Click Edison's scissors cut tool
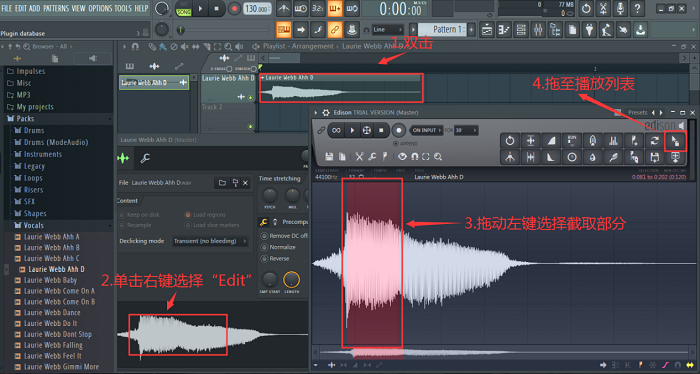Image resolution: width=700 pixels, height=374 pixels. click(x=359, y=156)
